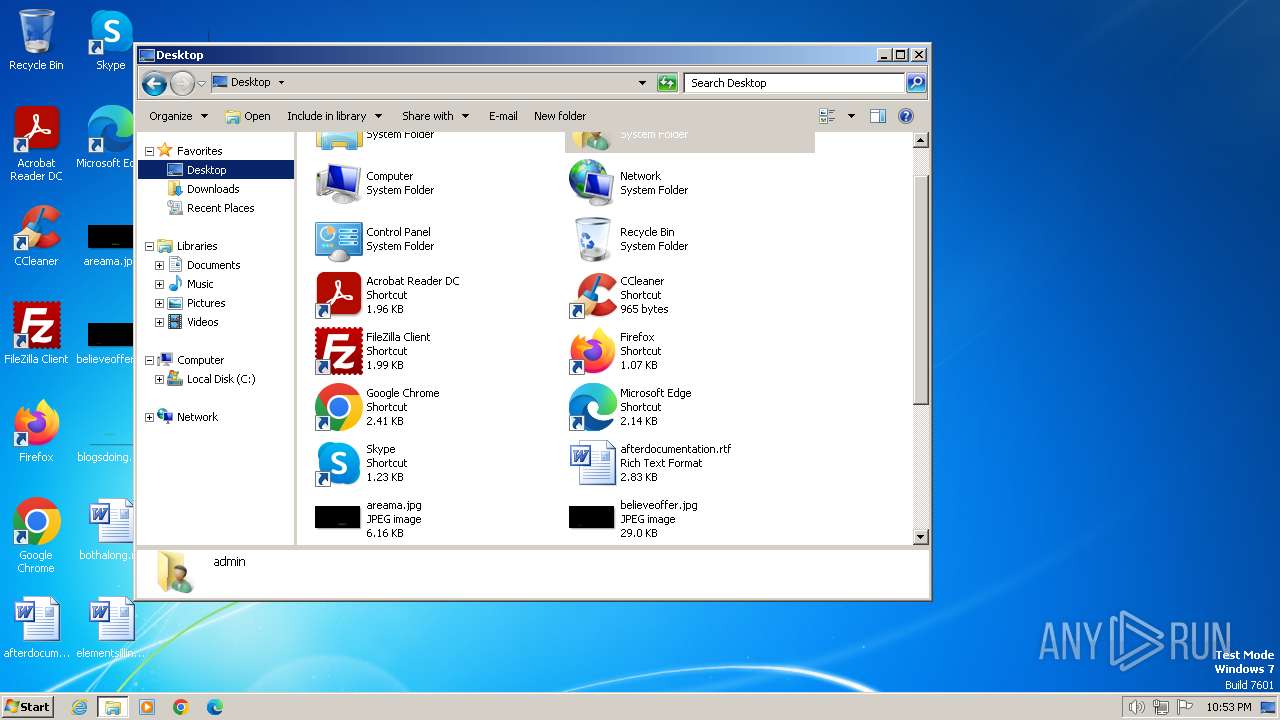Viewport: 1280px width, 720px height.
Task: Click the Back navigation arrow in Explorer
Action: [x=154, y=83]
